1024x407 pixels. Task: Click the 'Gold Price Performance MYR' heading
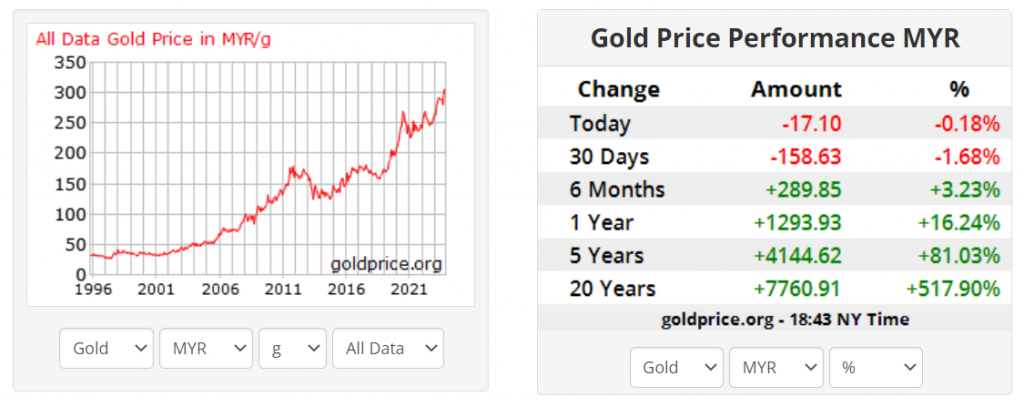[775, 39]
